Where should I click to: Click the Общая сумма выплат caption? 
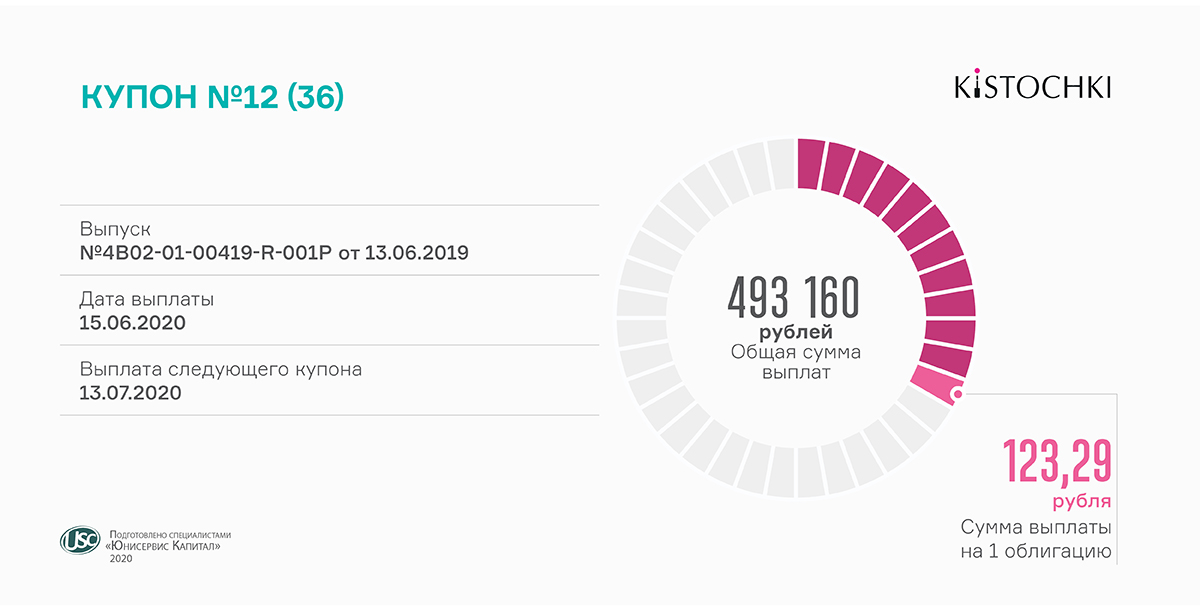795,363
